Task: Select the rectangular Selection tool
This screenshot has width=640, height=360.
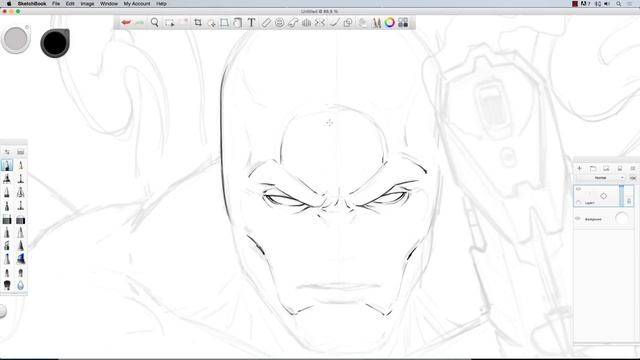Action: 170,23
